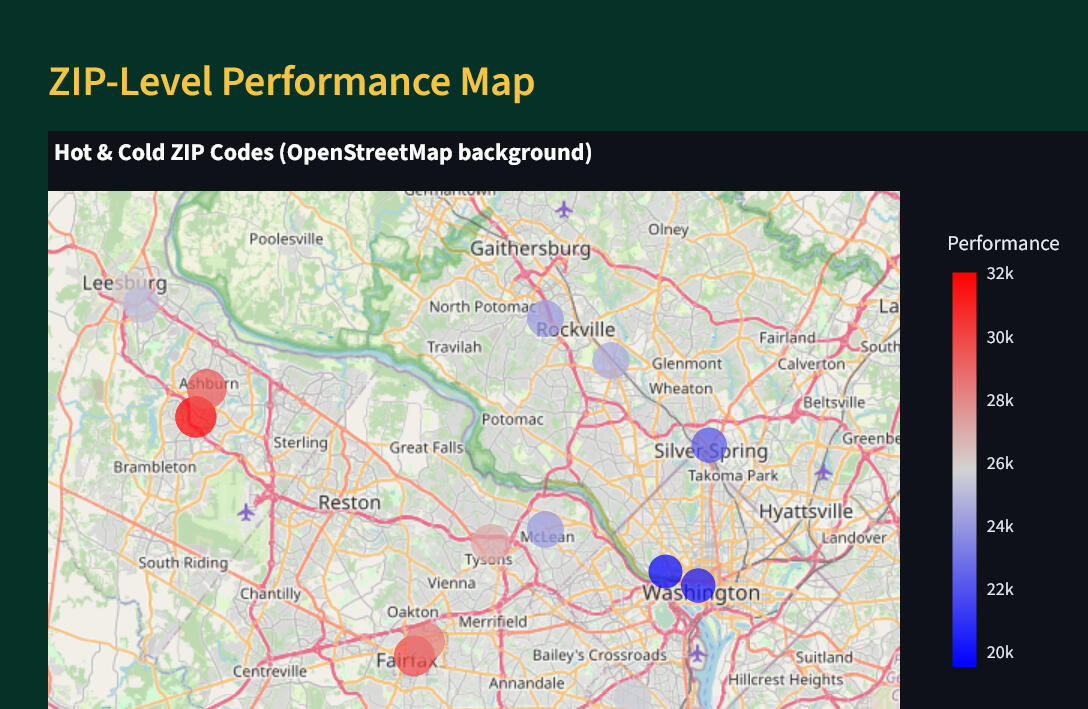The height and width of the screenshot is (709, 1088).
Task: Click the 'Performance' legend title
Action: pyautogui.click(x=1002, y=243)
